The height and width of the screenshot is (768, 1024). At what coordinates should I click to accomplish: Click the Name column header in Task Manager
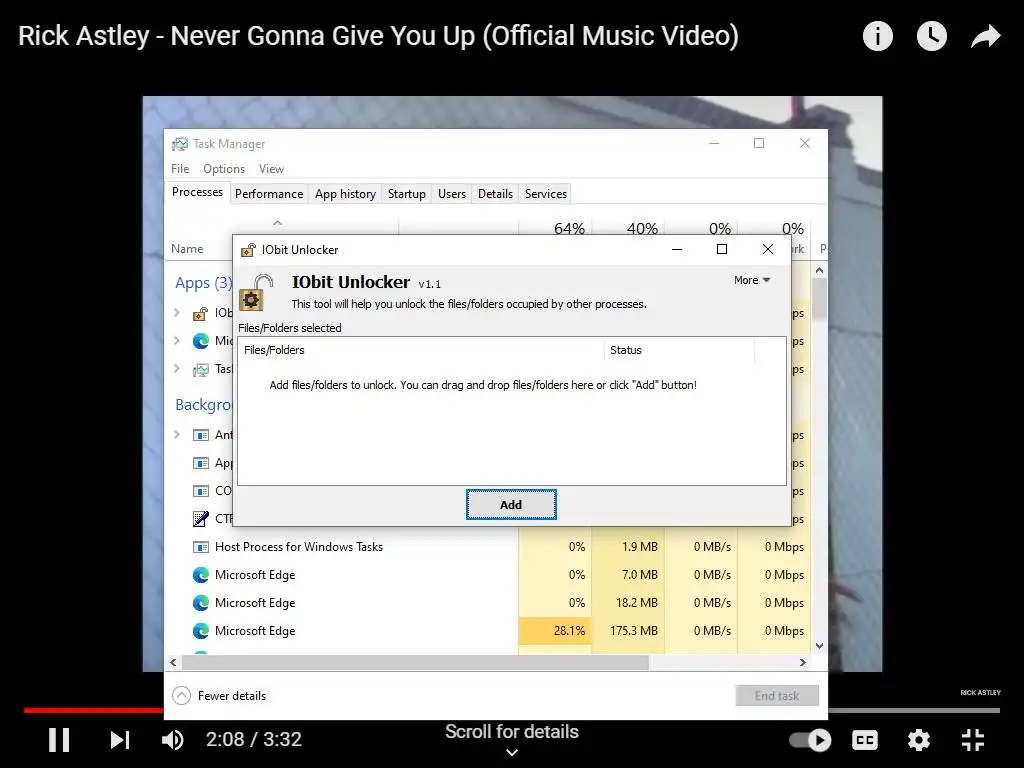tap(187, 249)
